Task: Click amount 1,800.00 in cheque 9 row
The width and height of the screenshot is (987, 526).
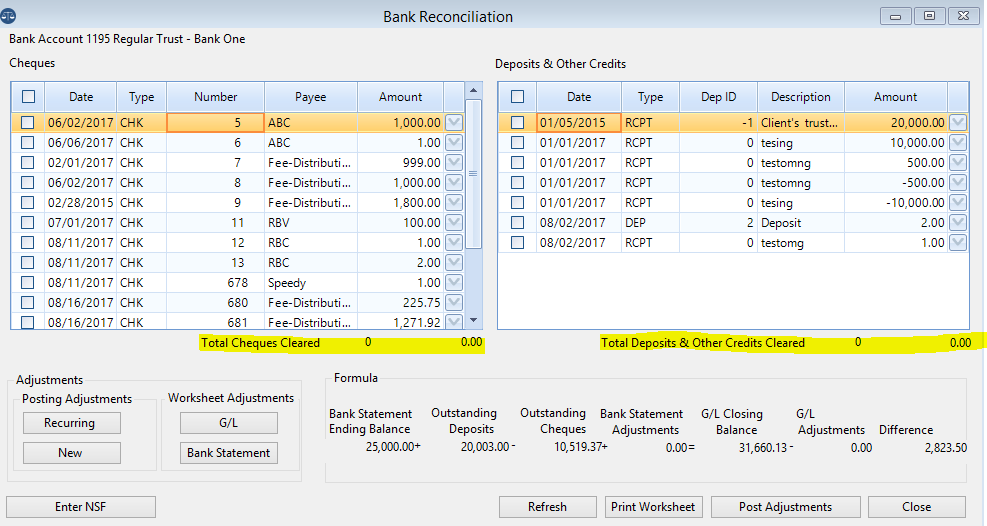Action: (x=417, y=203)
